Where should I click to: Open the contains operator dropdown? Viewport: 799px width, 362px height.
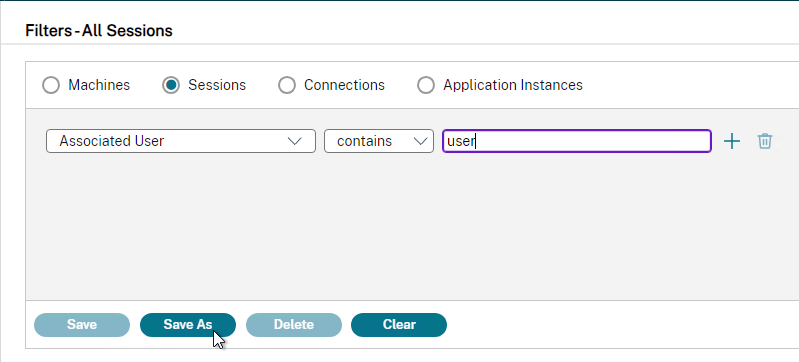click(379, 141)
